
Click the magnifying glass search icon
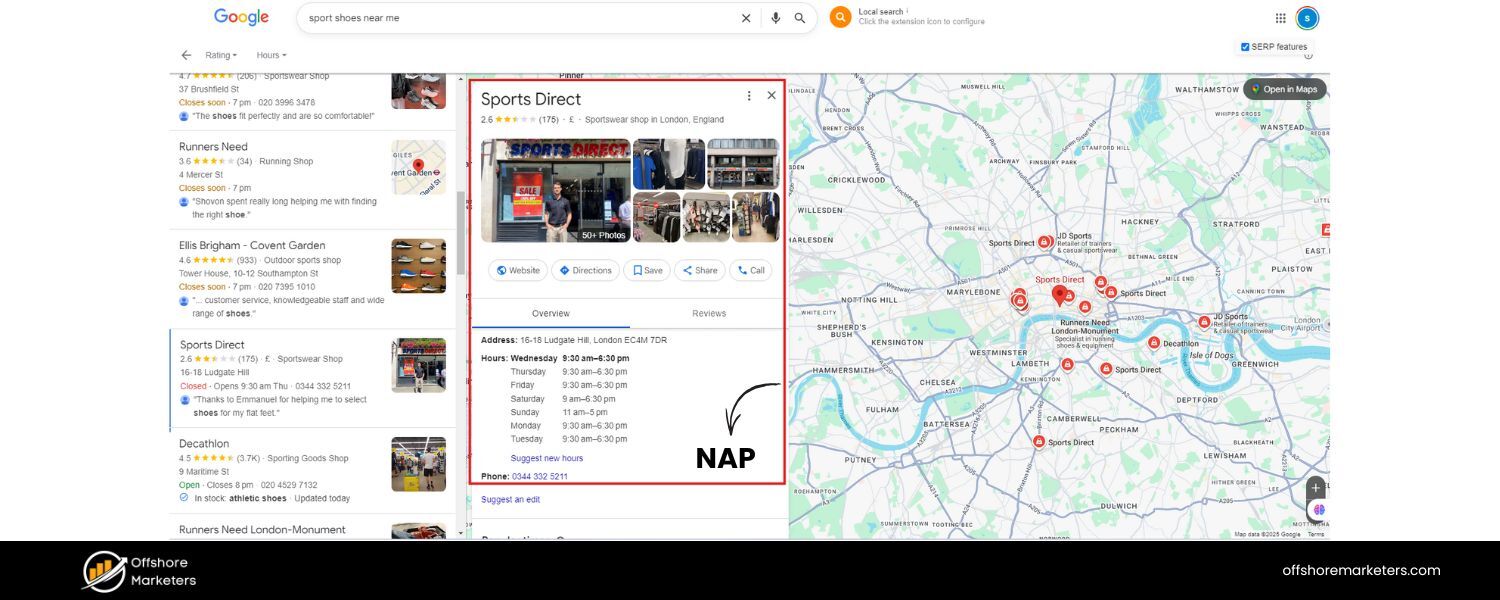point(800,18)
